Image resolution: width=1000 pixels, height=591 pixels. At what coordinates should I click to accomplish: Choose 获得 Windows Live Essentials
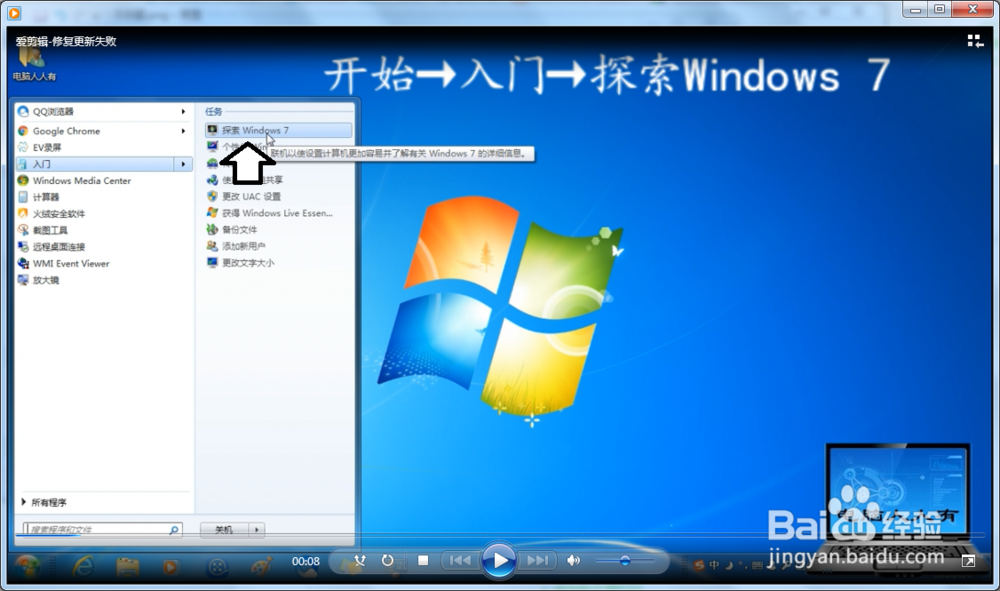[278, 213]
